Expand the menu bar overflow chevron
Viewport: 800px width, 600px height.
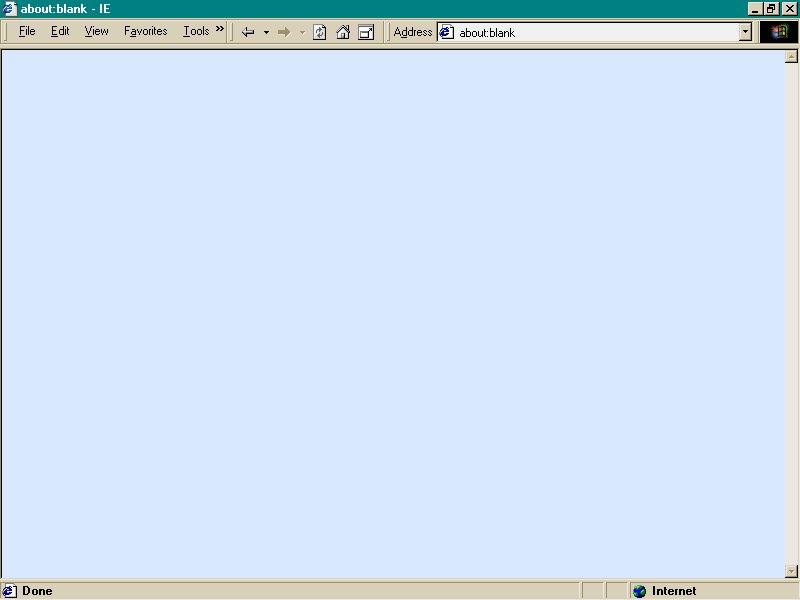[x=219, y=29]
